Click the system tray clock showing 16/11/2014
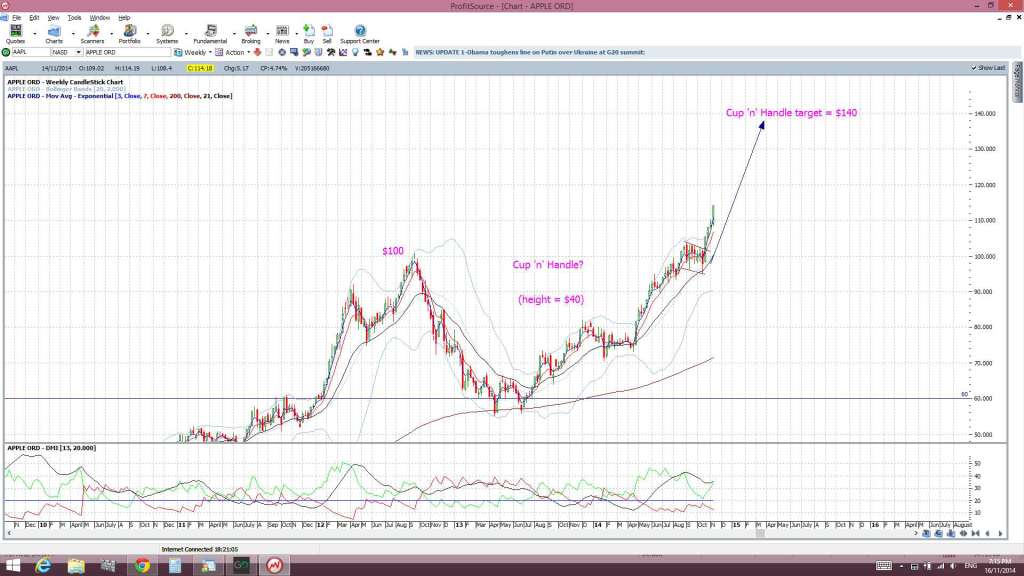 1000,566
